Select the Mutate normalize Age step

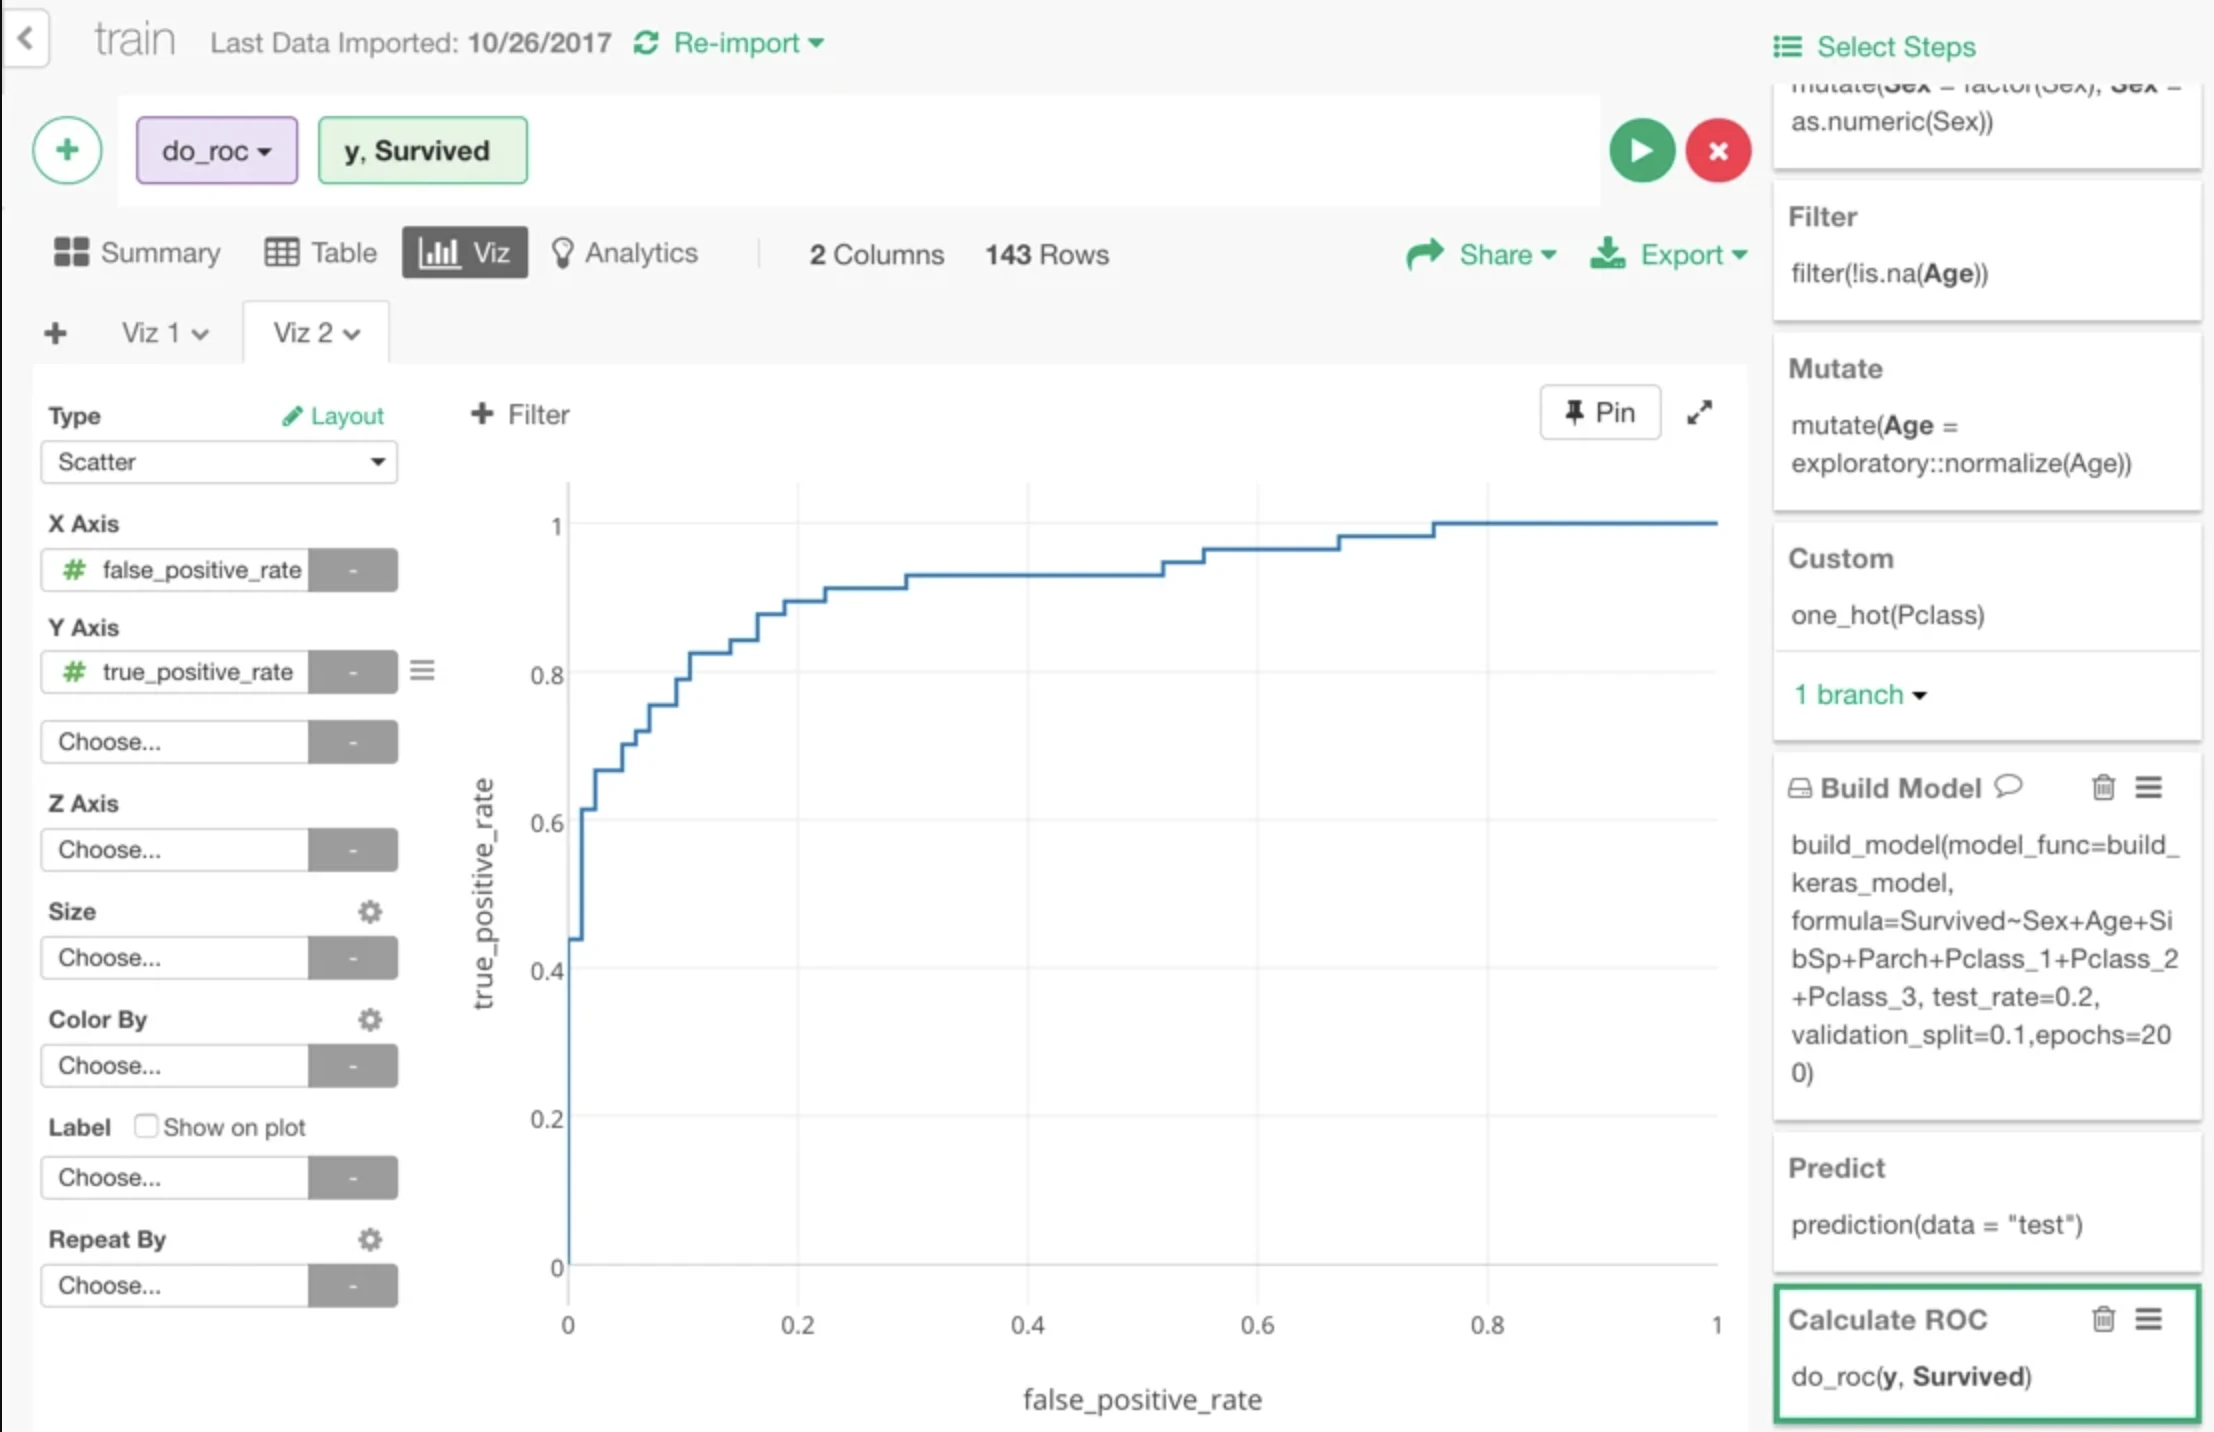(x=1987, y=422)
